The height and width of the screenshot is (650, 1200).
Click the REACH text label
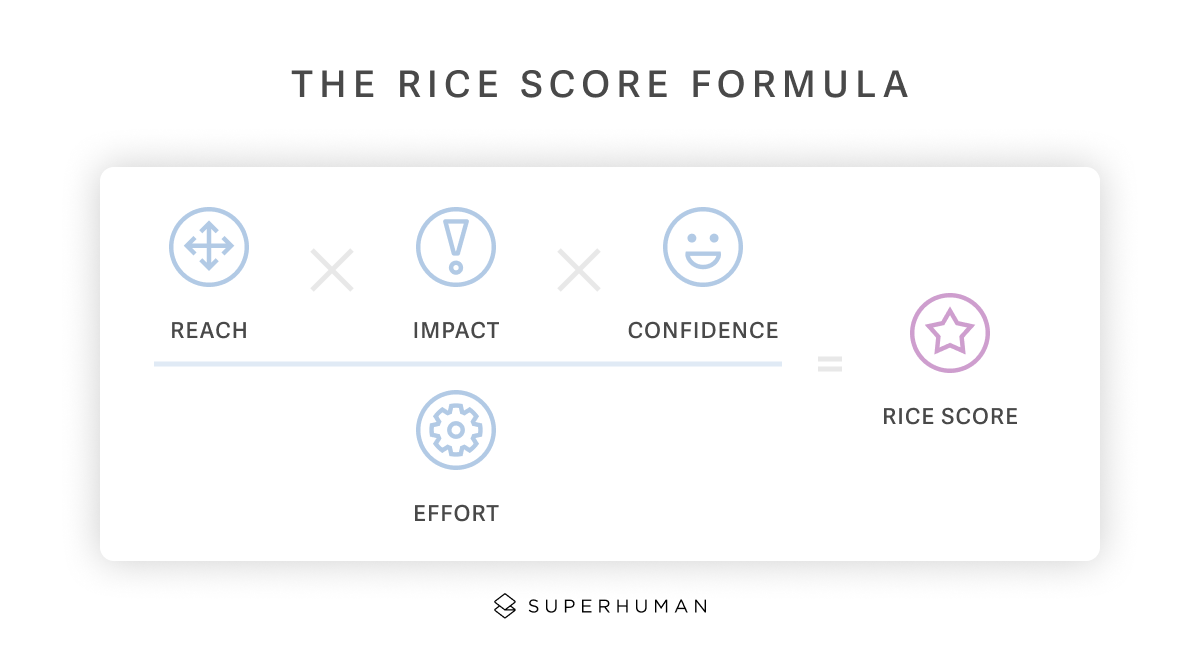(209, 331)
